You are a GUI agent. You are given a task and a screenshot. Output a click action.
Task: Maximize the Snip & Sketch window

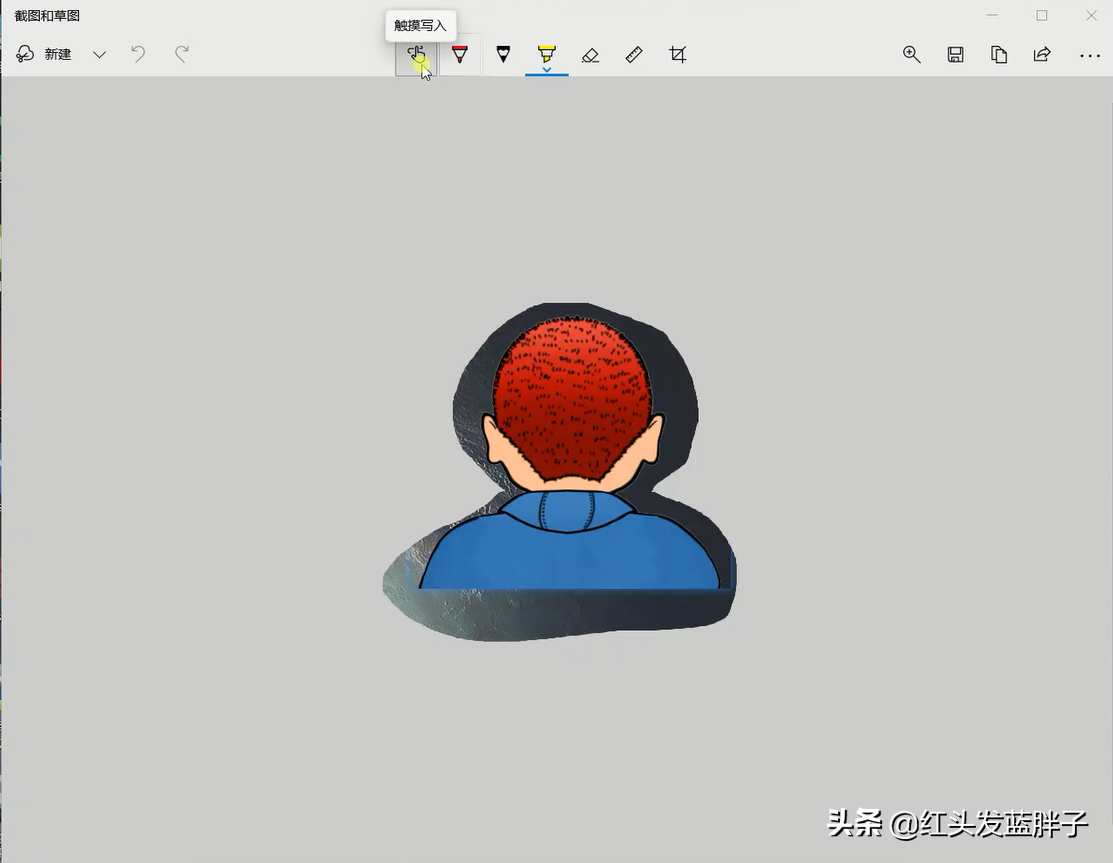1041,16
